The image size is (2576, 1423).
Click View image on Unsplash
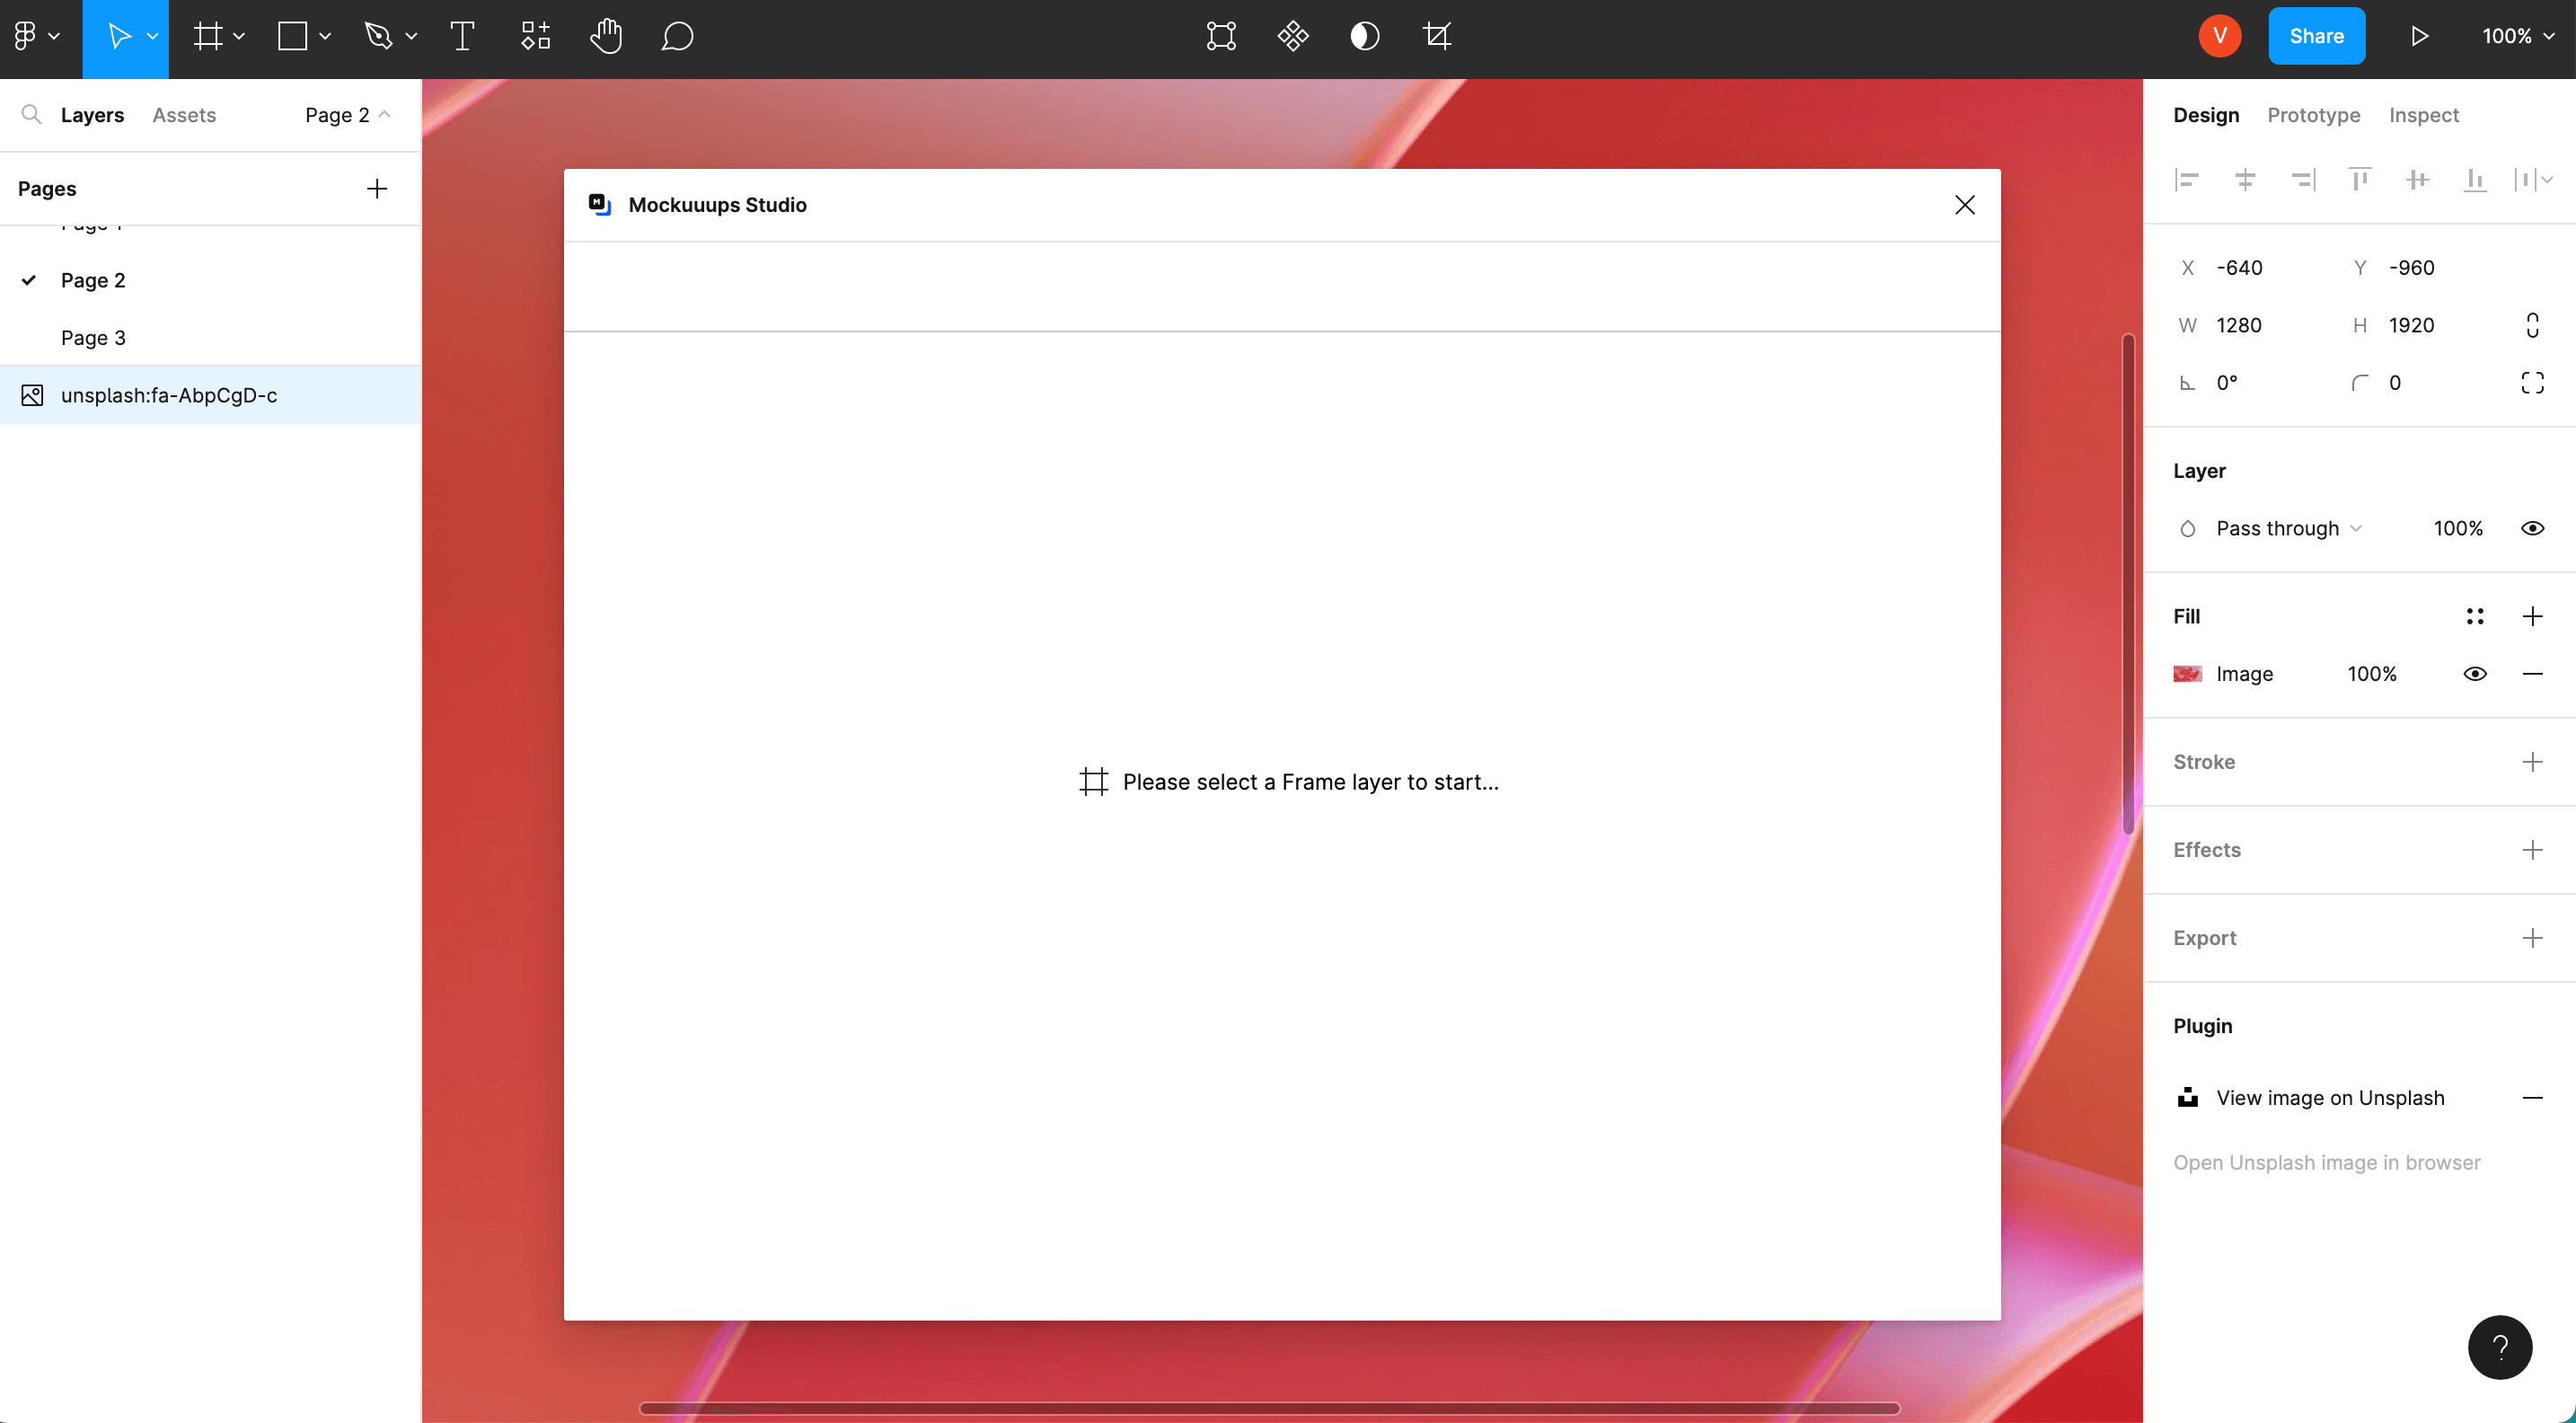click(2330, 1098)
